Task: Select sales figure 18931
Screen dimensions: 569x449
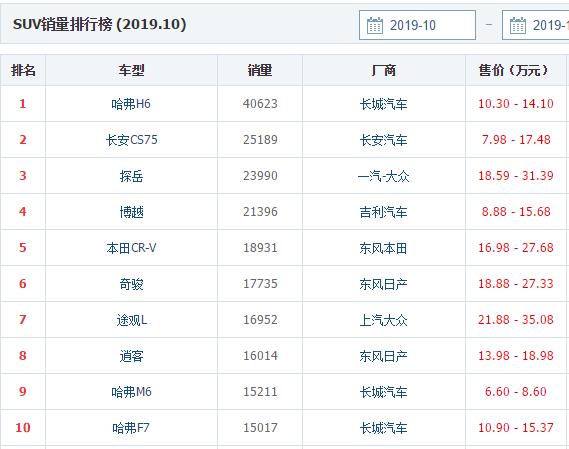Action: pos(260,248)
